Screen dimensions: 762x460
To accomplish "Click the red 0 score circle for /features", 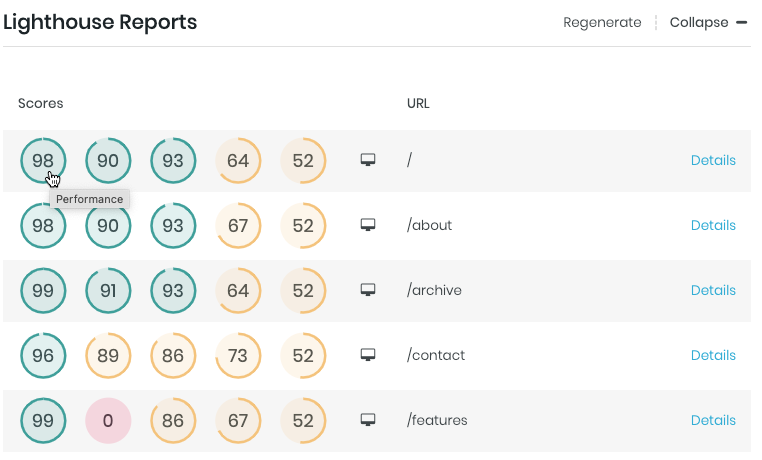I will pos(108,420).
